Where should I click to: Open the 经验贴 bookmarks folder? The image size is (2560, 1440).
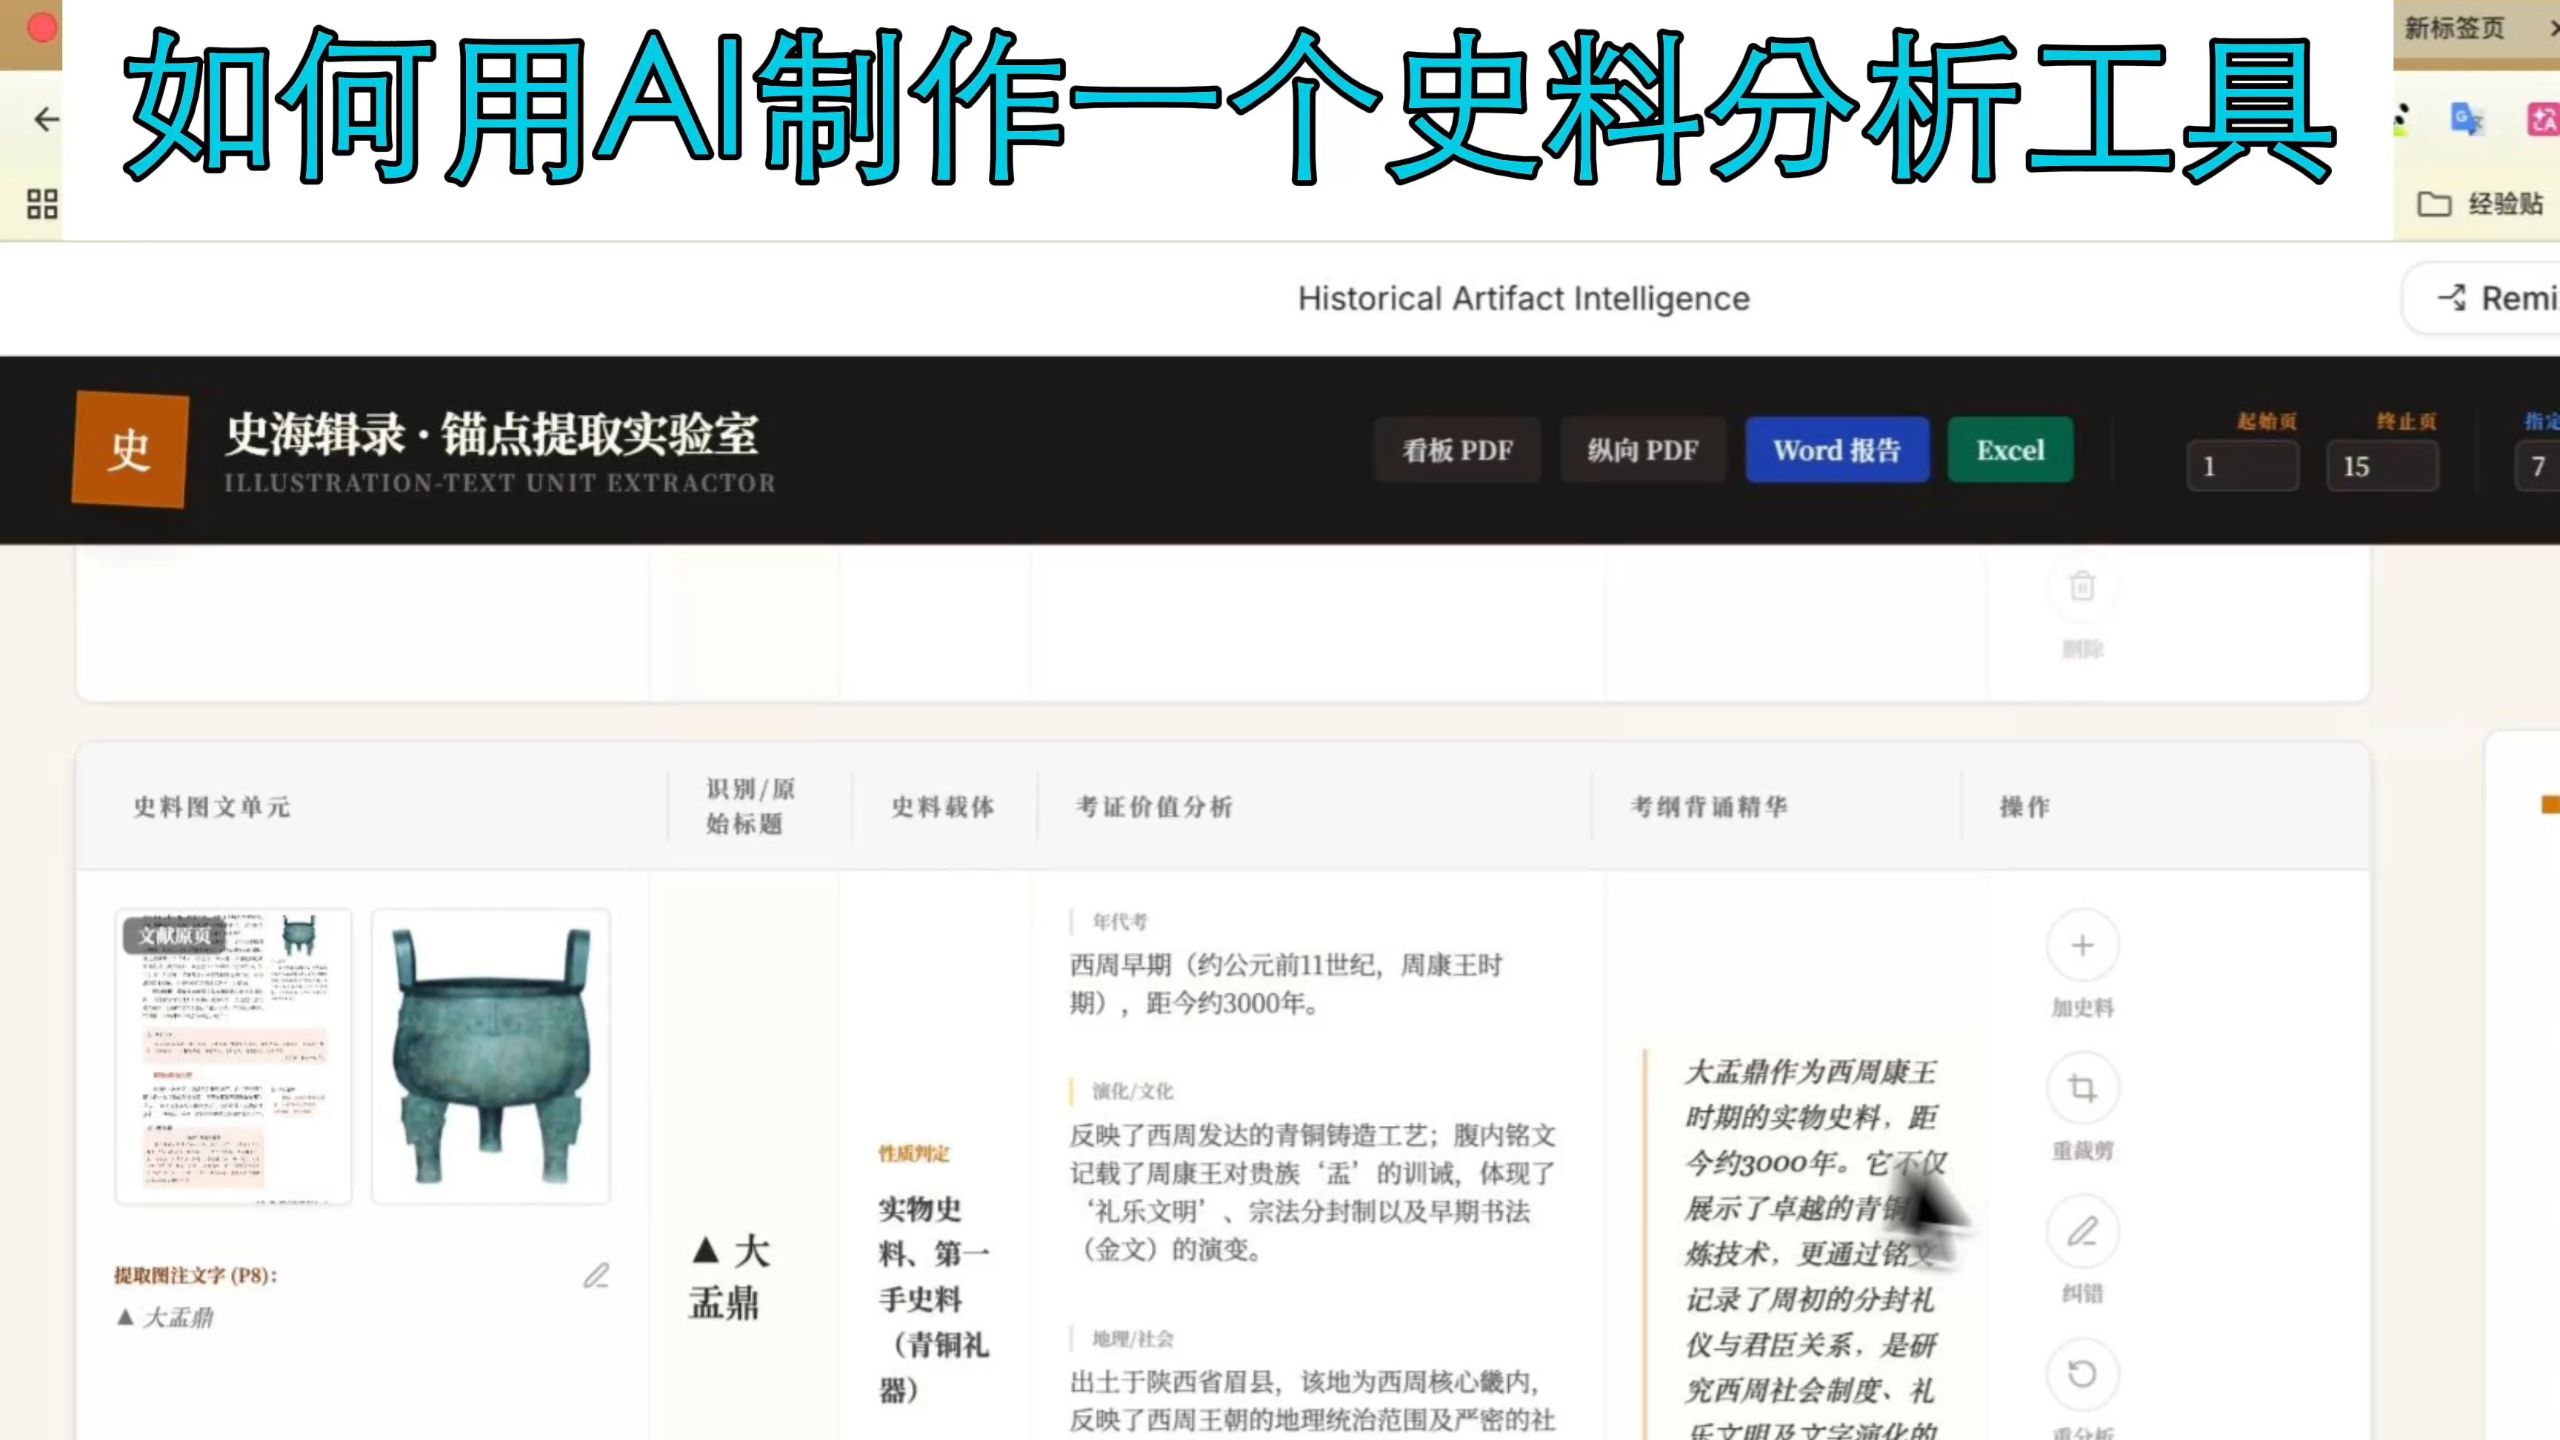(2480, 204)
